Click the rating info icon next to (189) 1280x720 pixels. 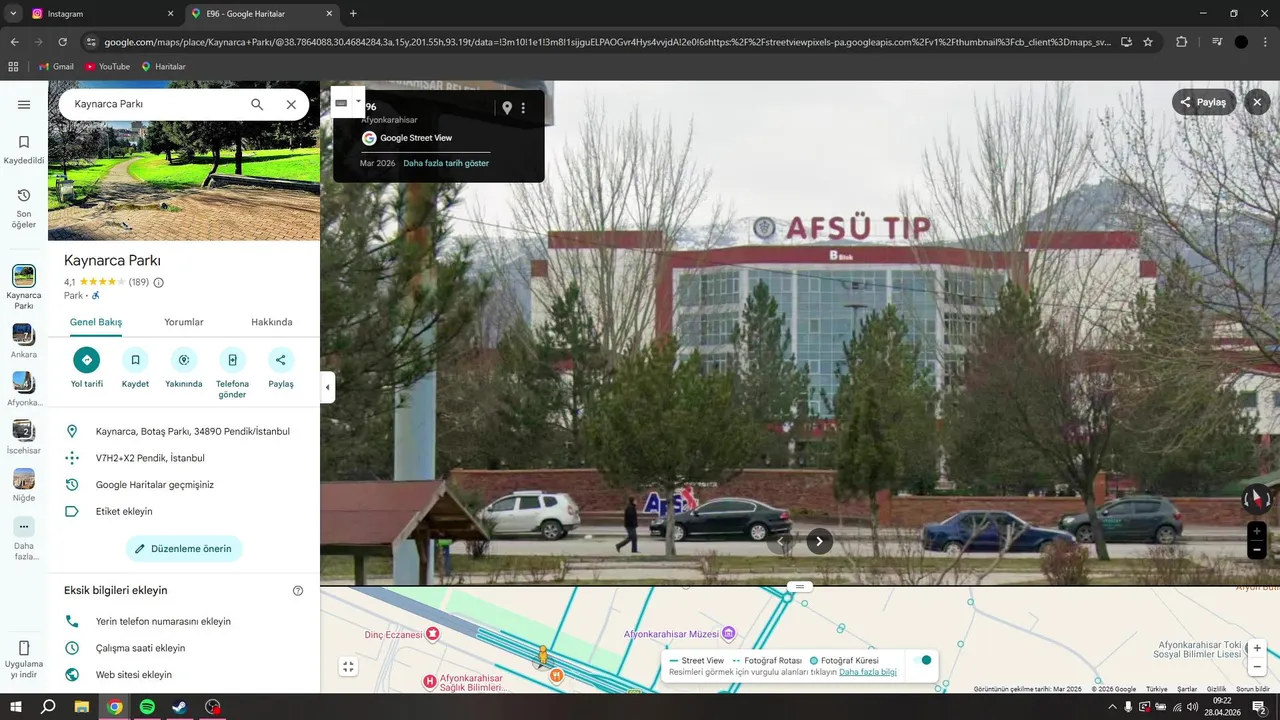(158, 282)
